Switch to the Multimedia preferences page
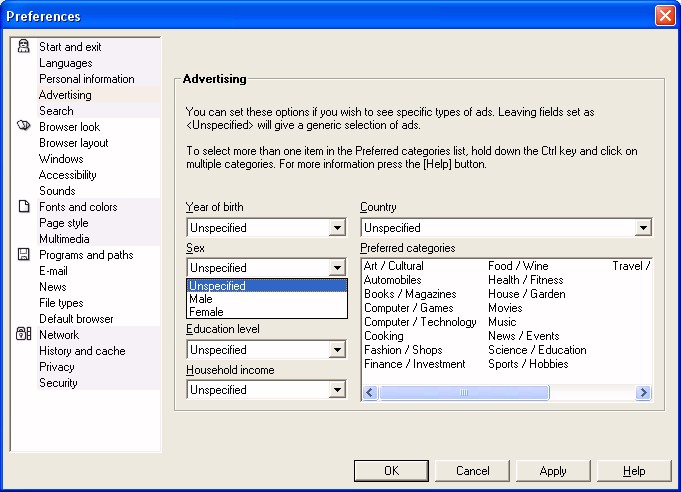The image size is (681, 492). point(64,239)
